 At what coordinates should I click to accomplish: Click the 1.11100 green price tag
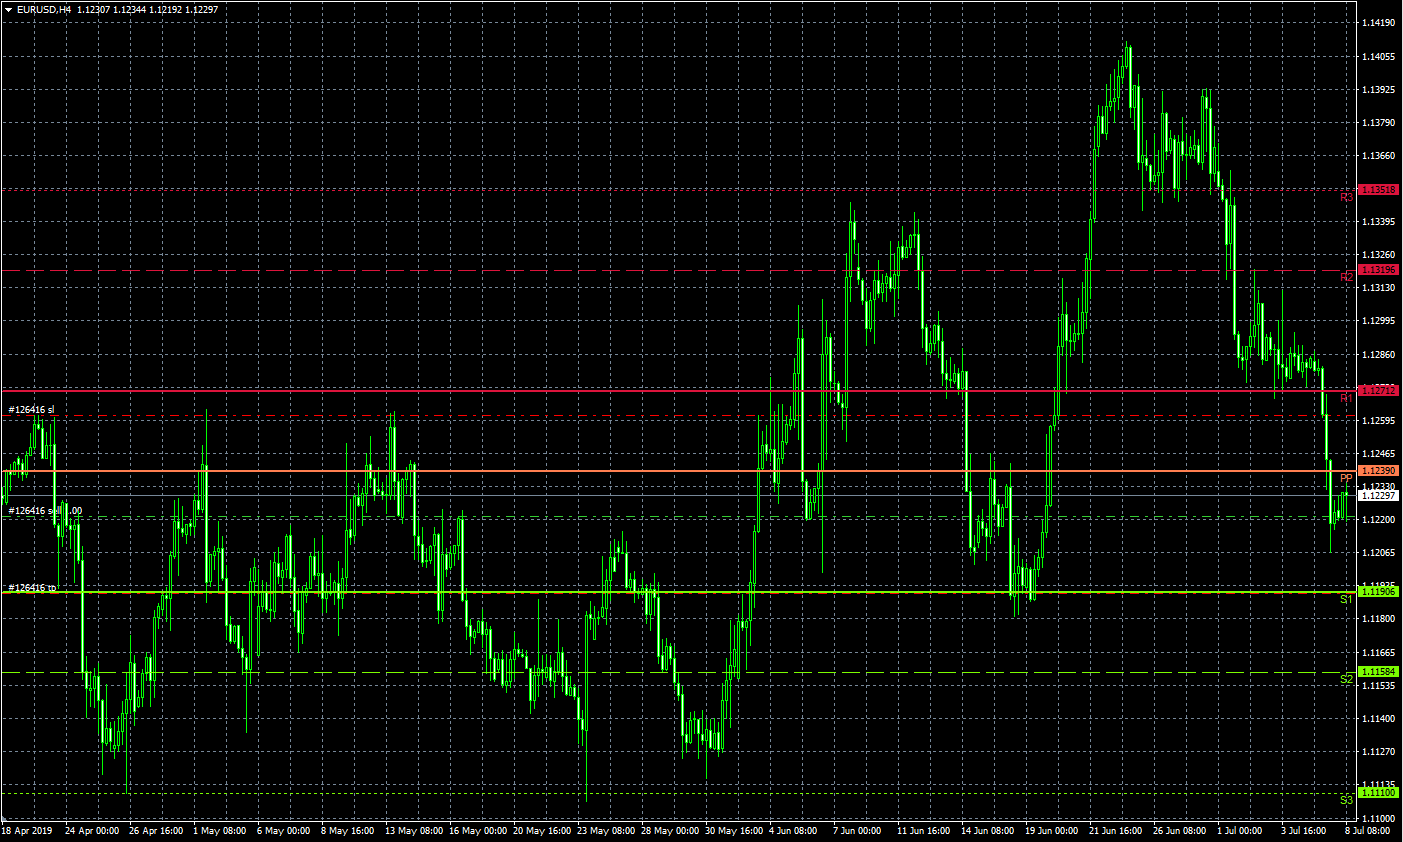(x=1379, y=793)
